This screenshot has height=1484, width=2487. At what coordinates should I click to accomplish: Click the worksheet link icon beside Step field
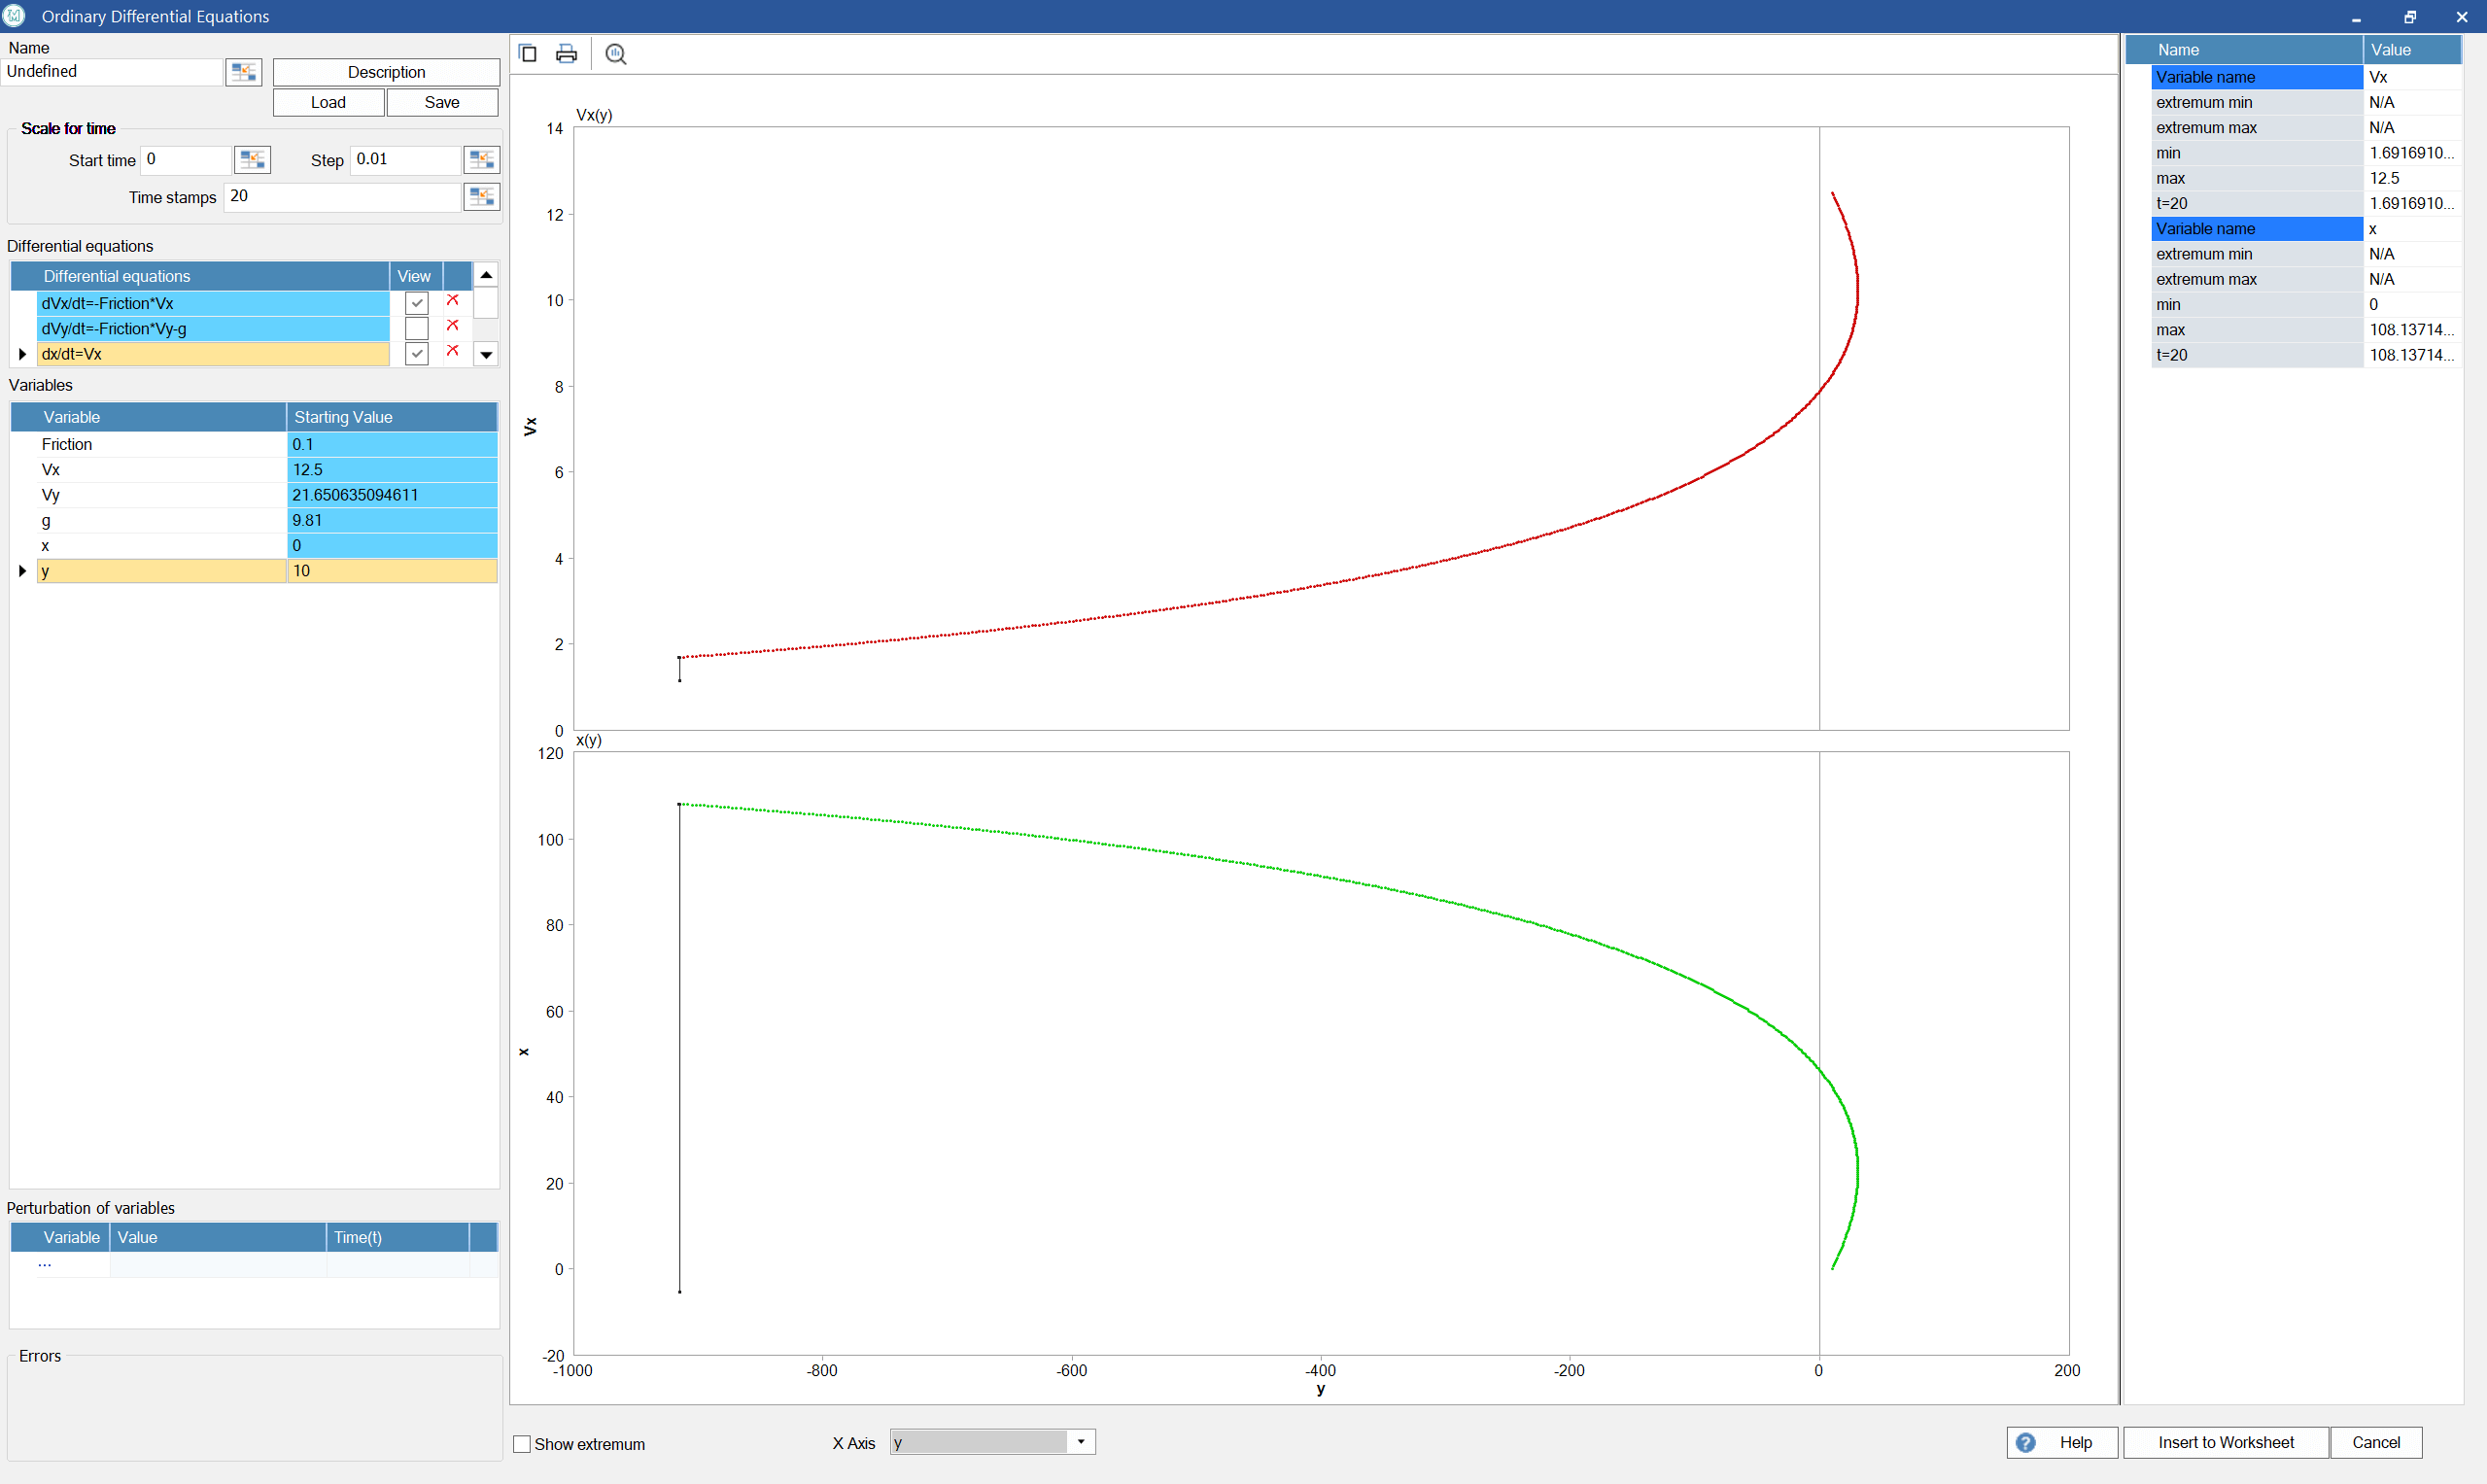pyautogui.click(x=481, y=160)
